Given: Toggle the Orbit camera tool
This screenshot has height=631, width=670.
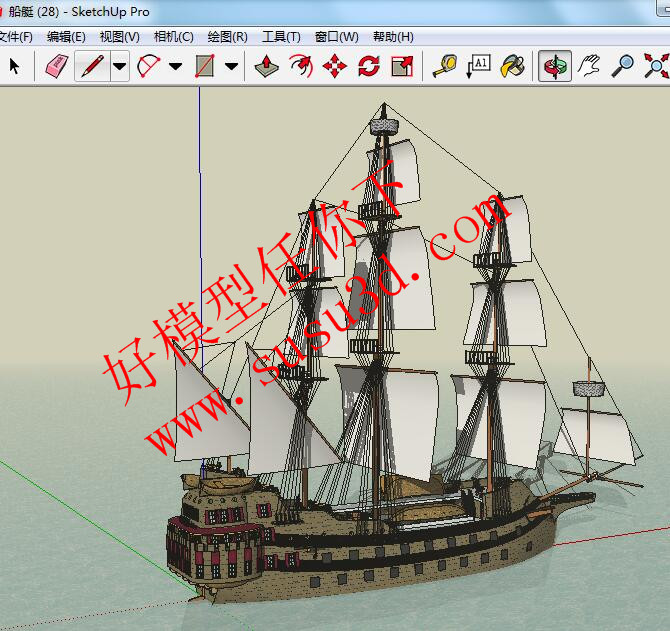Looking at the screenshot, I should pyautogui.click(x=555, y=66).
